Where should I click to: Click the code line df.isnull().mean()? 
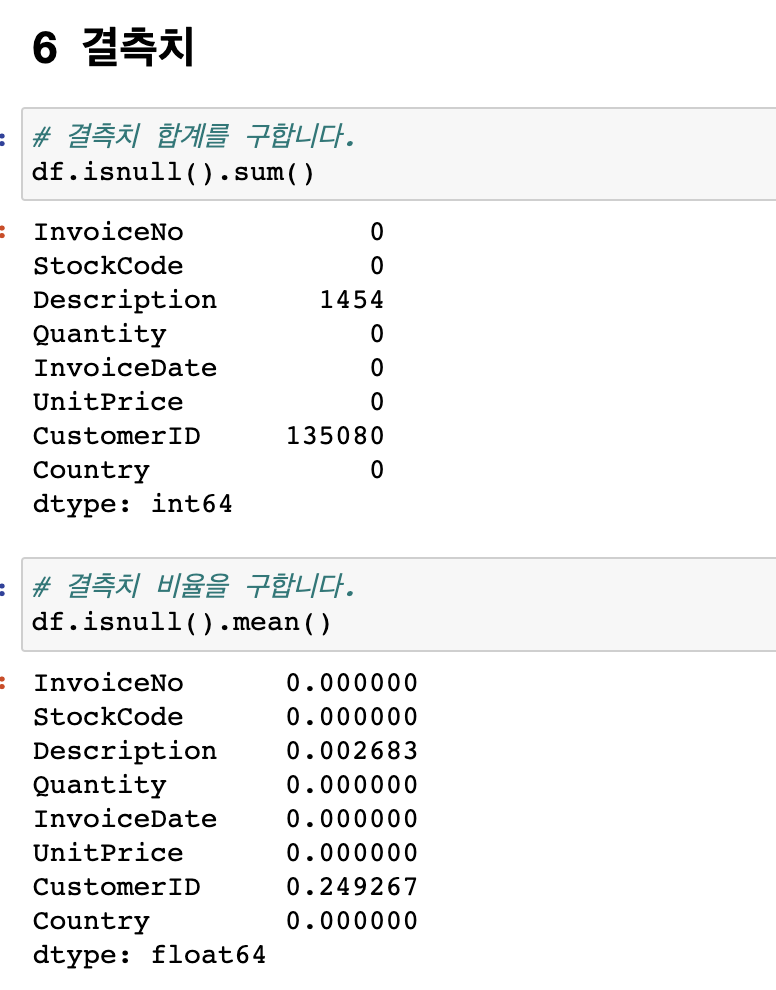tap(181, 623)
